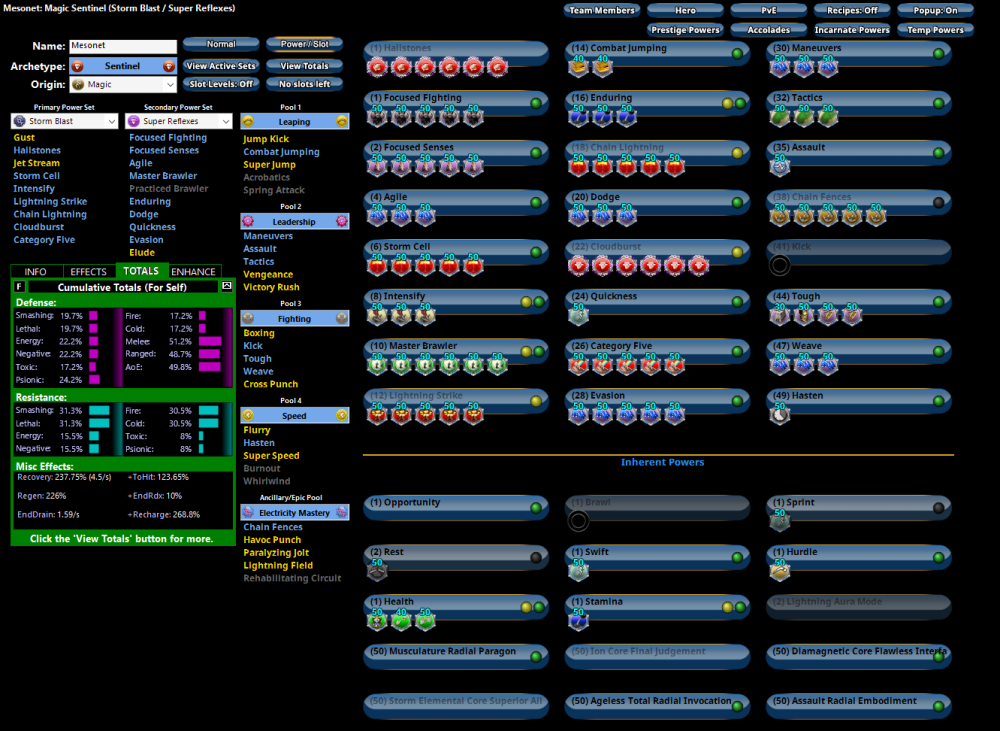Click the first enhancement slot under Tactics

click(x=780, y=117)
